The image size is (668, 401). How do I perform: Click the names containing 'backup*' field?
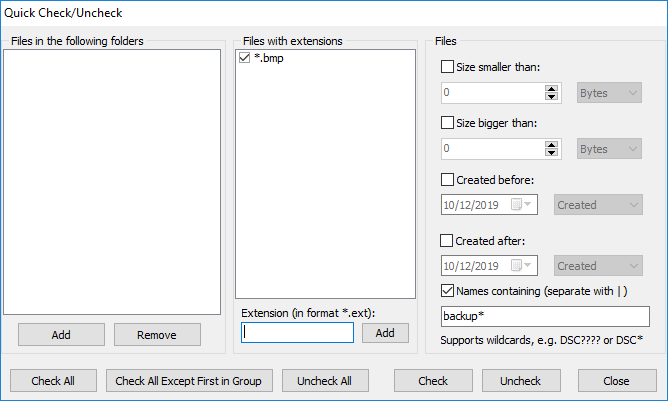pyautogui.click(x=545, y=317)
